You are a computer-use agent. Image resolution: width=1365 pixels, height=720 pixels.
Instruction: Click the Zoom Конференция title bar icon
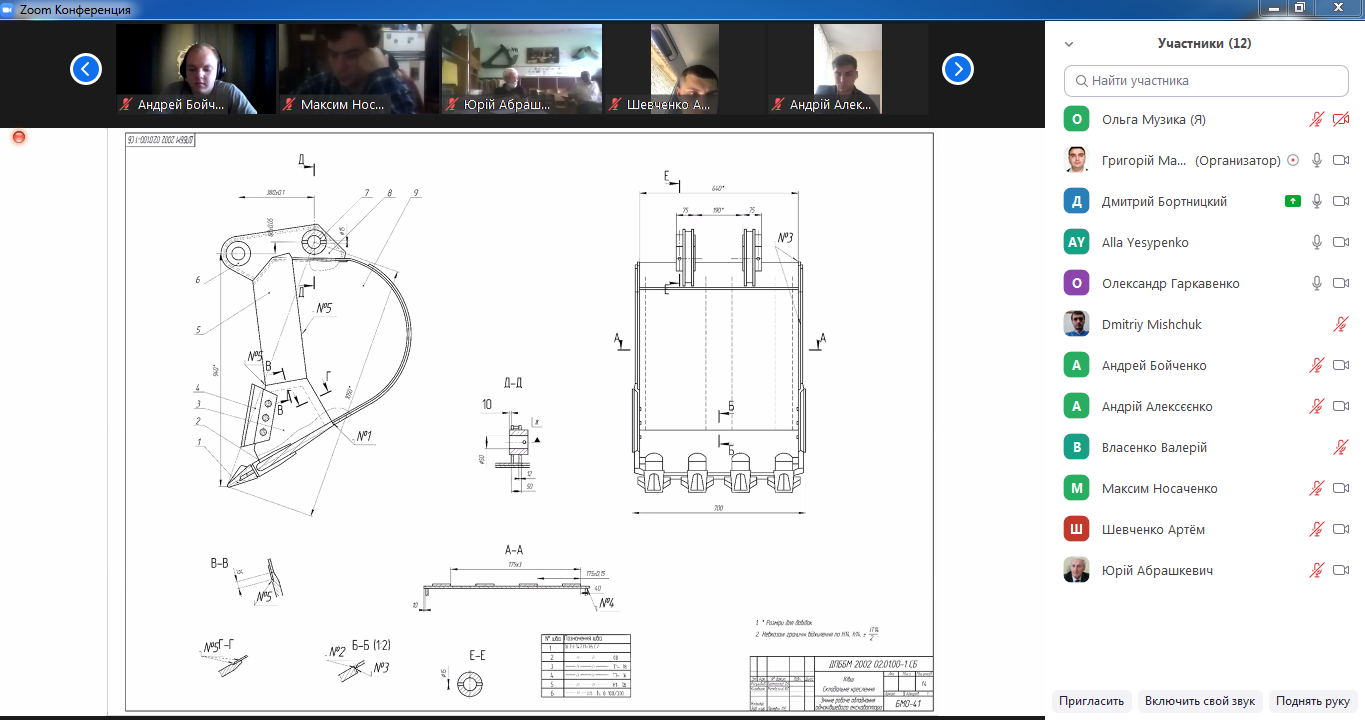[x=9, y=9]
